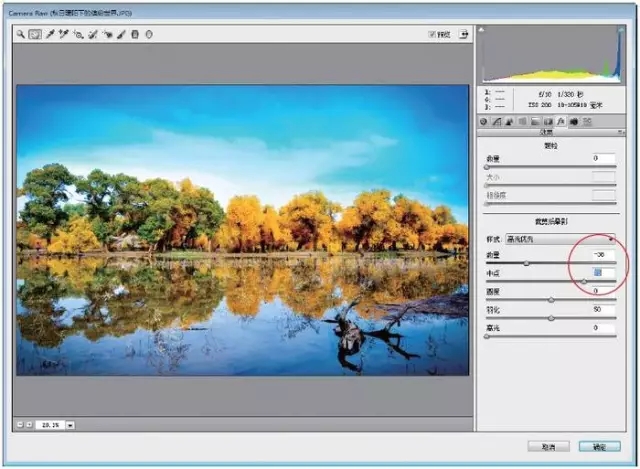Click the 取消 (Cancel) button
640x469 pixels.
(x=550, y=446)
